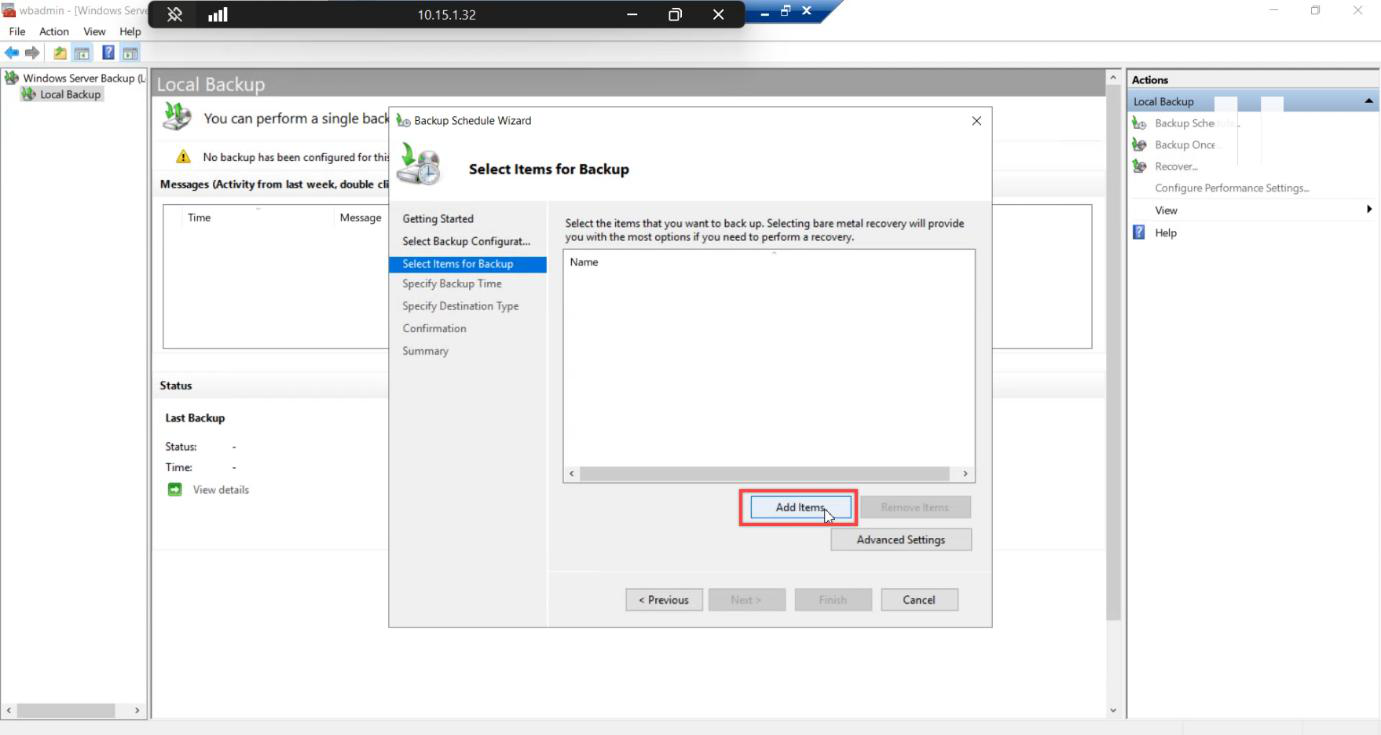Open the View details link
The height and width of the screenshot is (735, 1381).
(220, 489)
